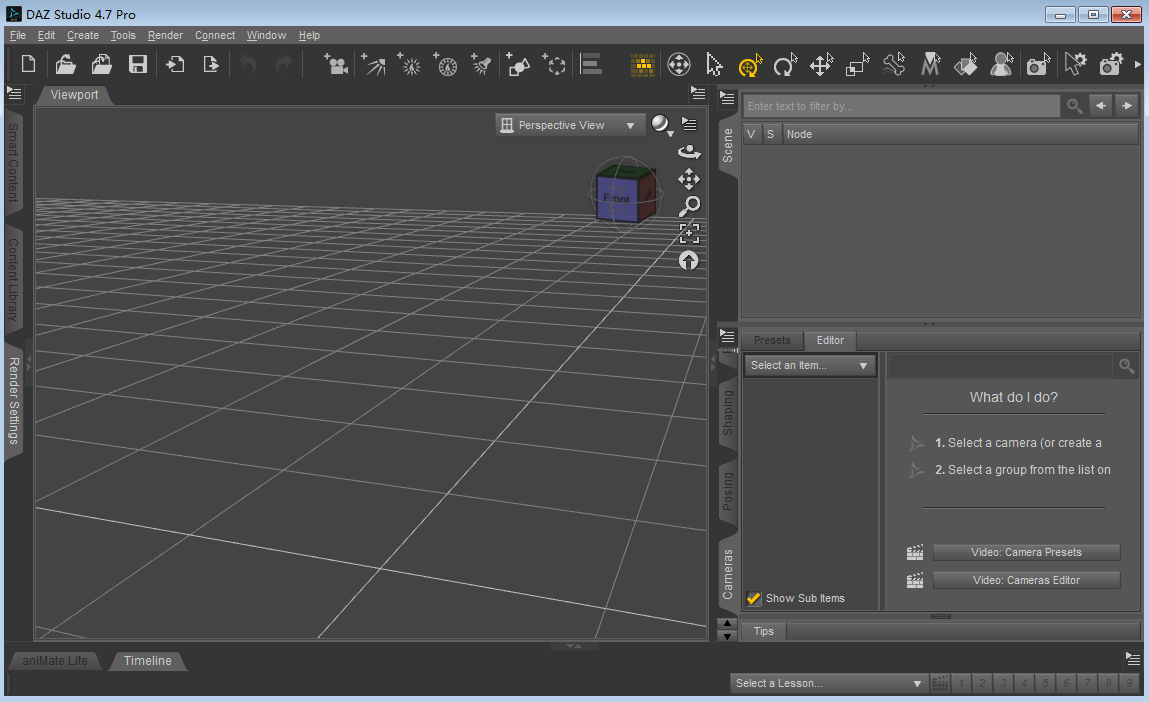This screenshot has width=1149, height=702.
Task: Open the viewport draw style sphere dropdown
Action: 662,125
